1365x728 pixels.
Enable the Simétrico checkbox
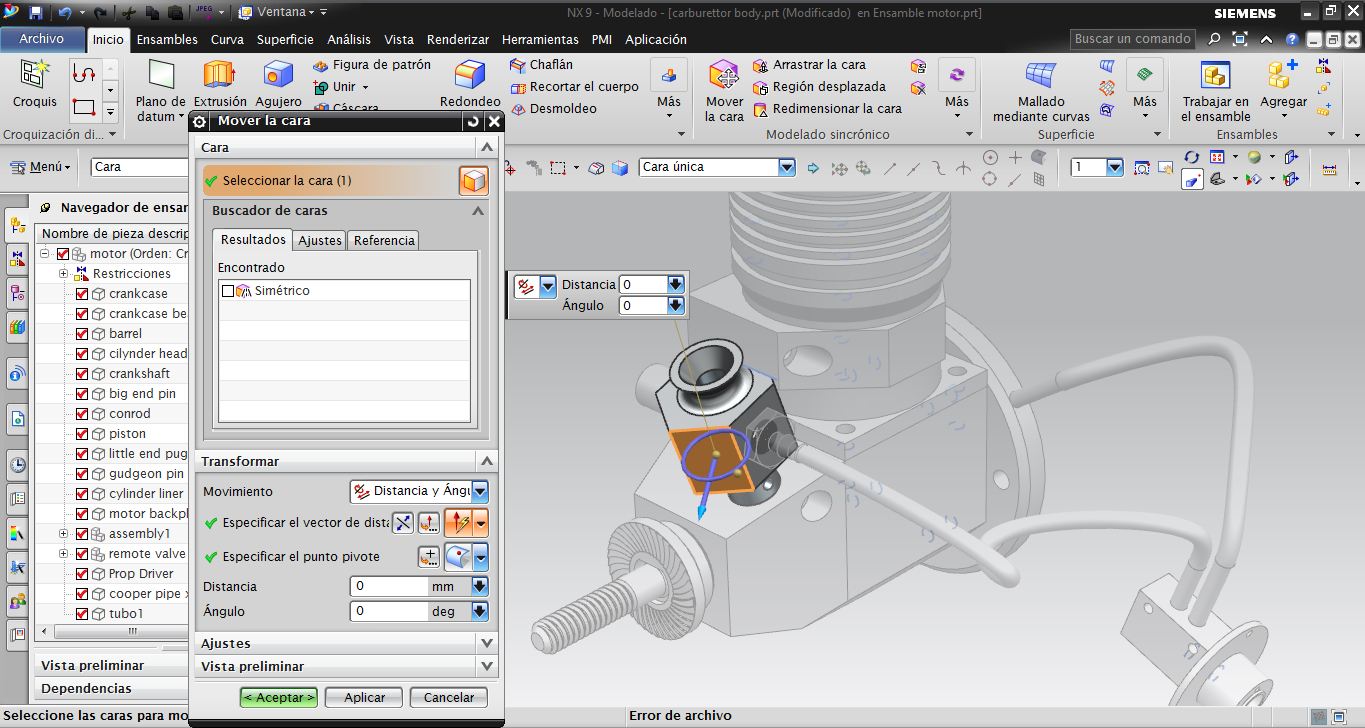(228, 291)
